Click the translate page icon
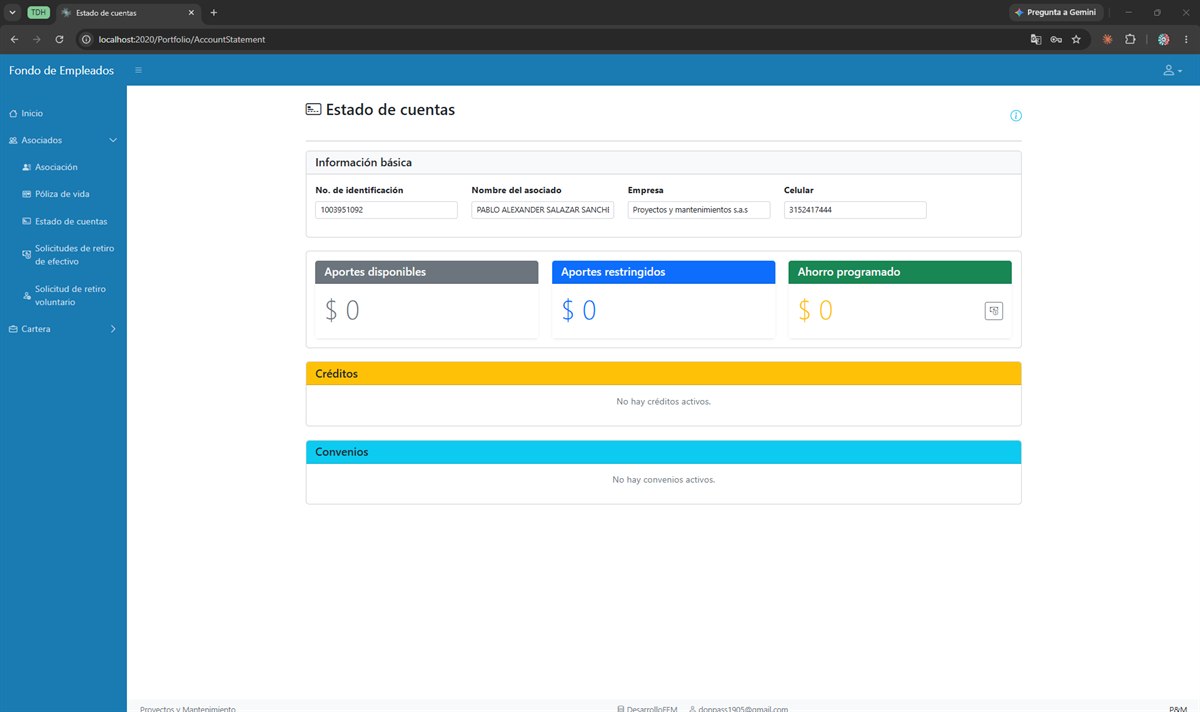1200x712 pixels. 1036,39
